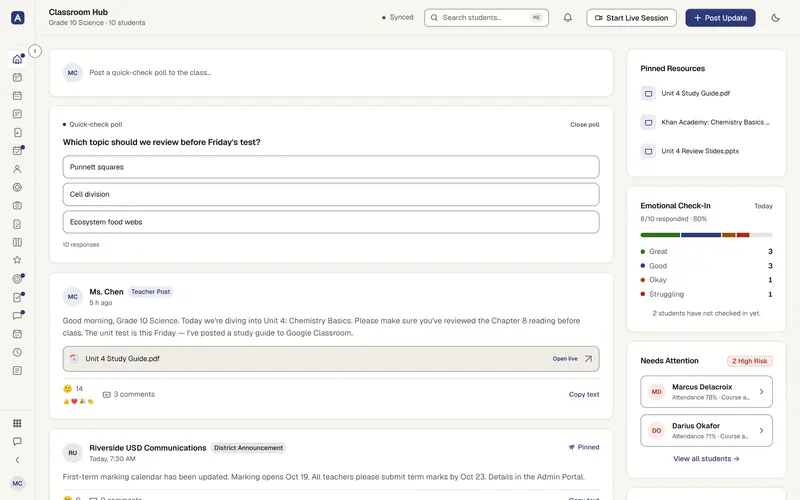Click 'Start Live Session' button
This screenshot has width=800, height=500.
631,18
